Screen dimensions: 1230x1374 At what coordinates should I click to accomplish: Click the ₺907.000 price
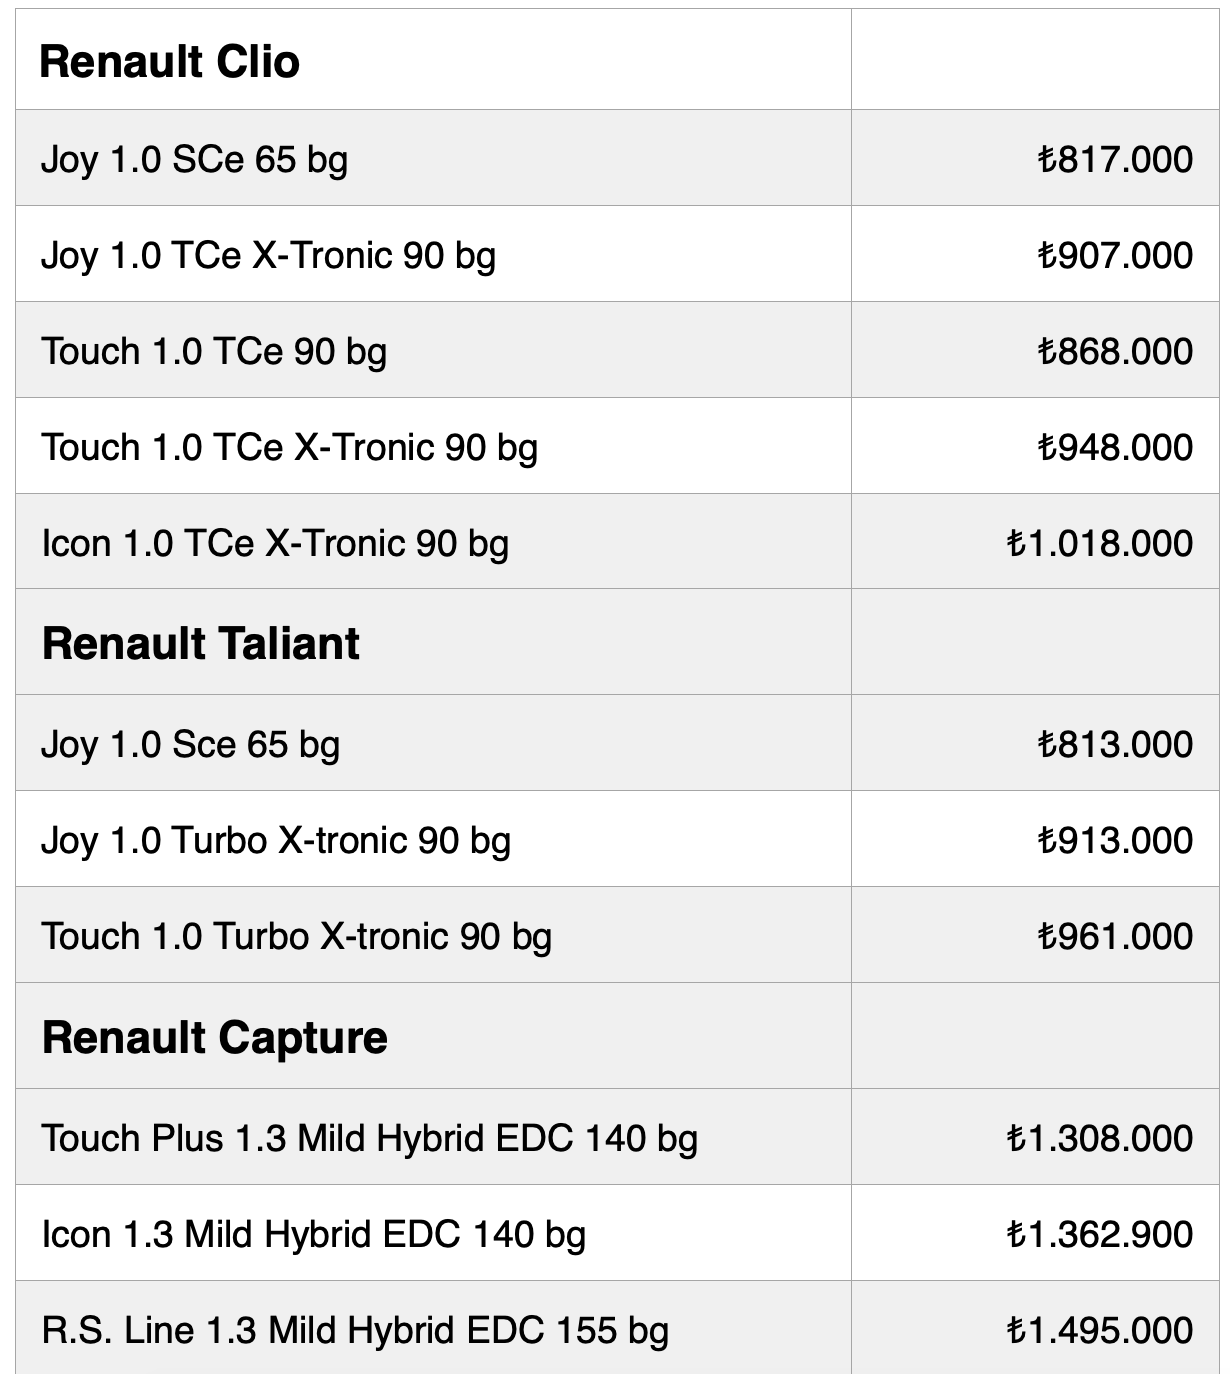(1114, 255)
